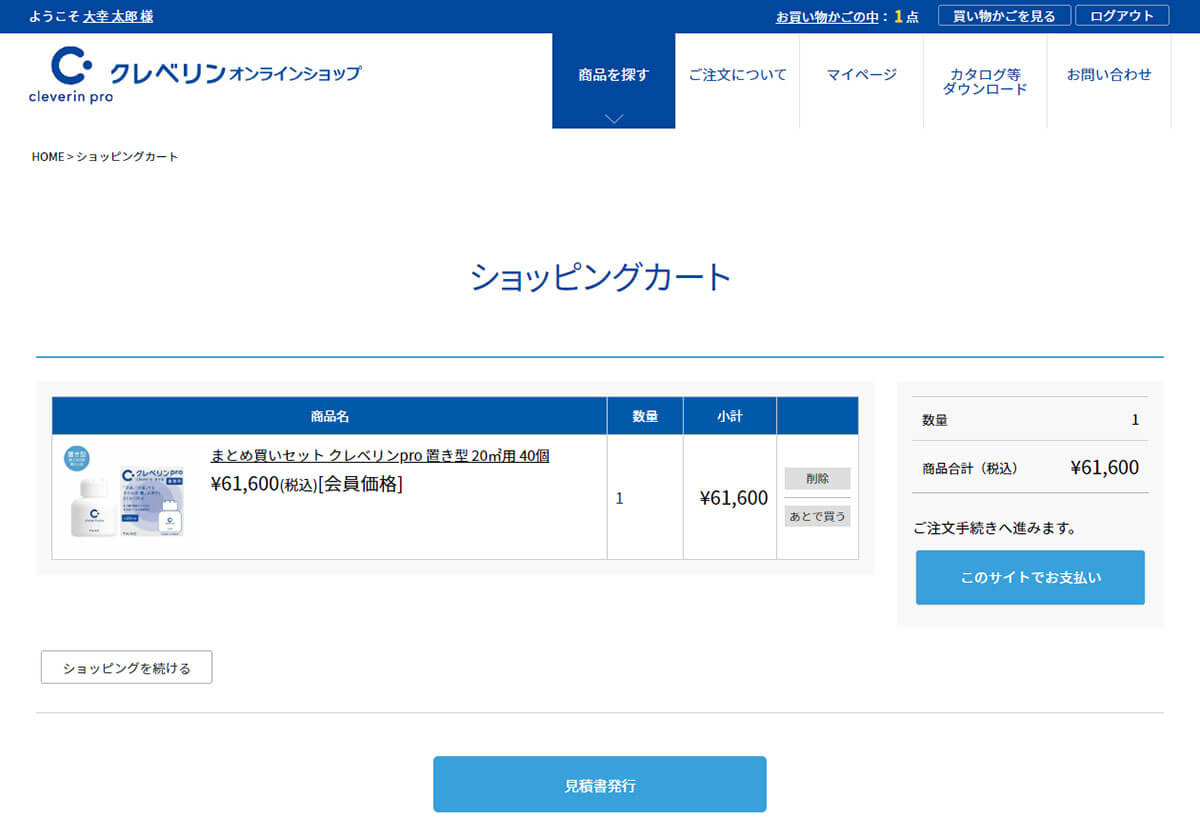Click ショッピングを続ける button
Viewport: 1200px width, 838px height.
(126, 667)
